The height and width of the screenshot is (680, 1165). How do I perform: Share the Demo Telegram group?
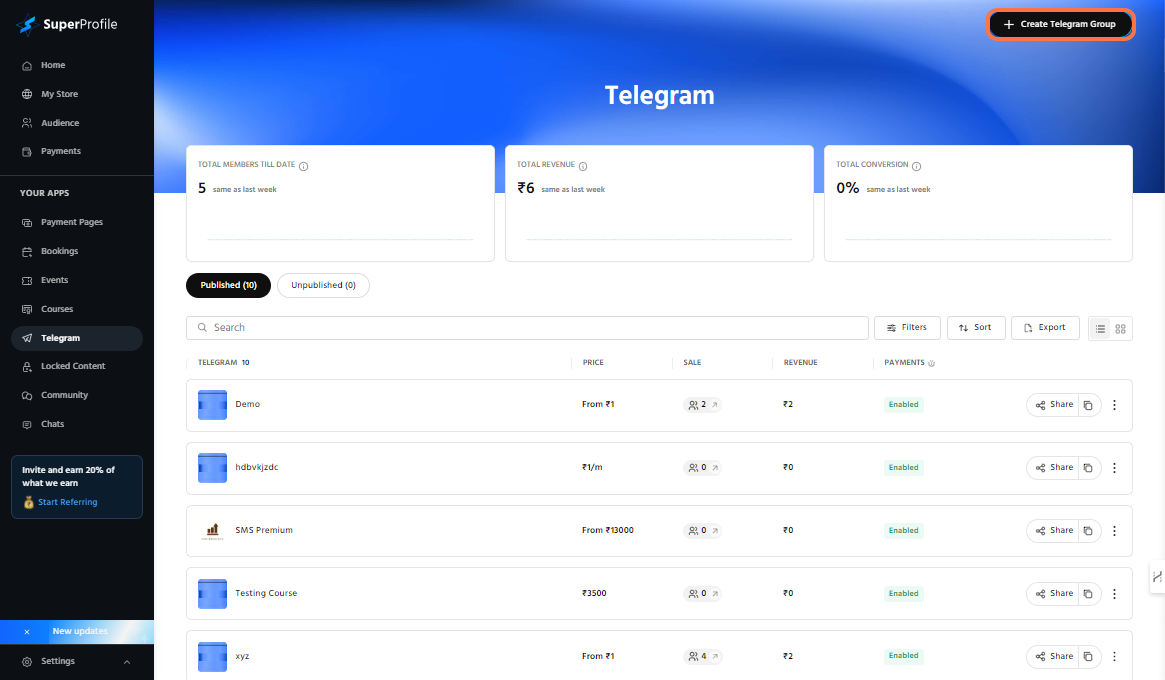[x=1054, y=405]
